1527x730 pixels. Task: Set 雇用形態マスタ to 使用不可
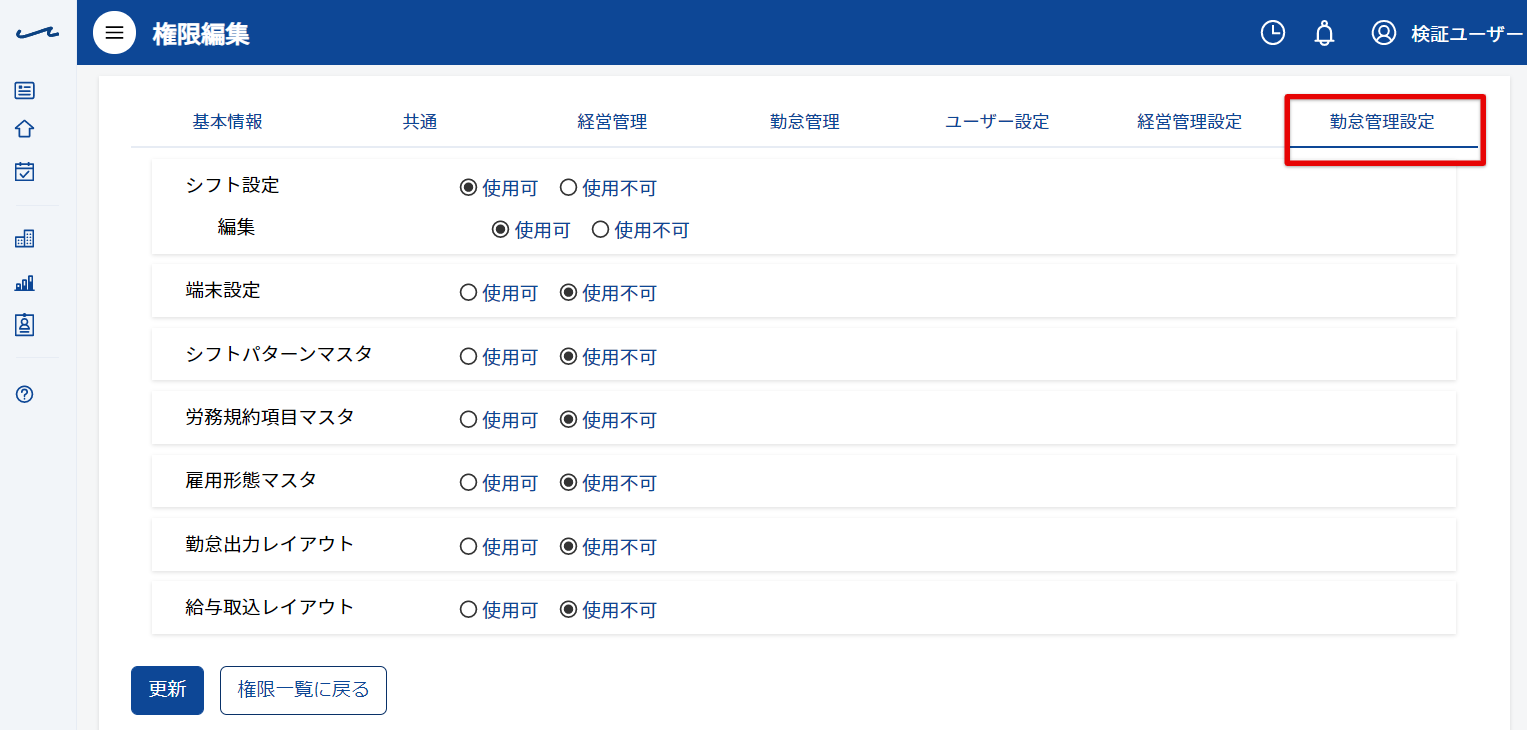[568, 483]
